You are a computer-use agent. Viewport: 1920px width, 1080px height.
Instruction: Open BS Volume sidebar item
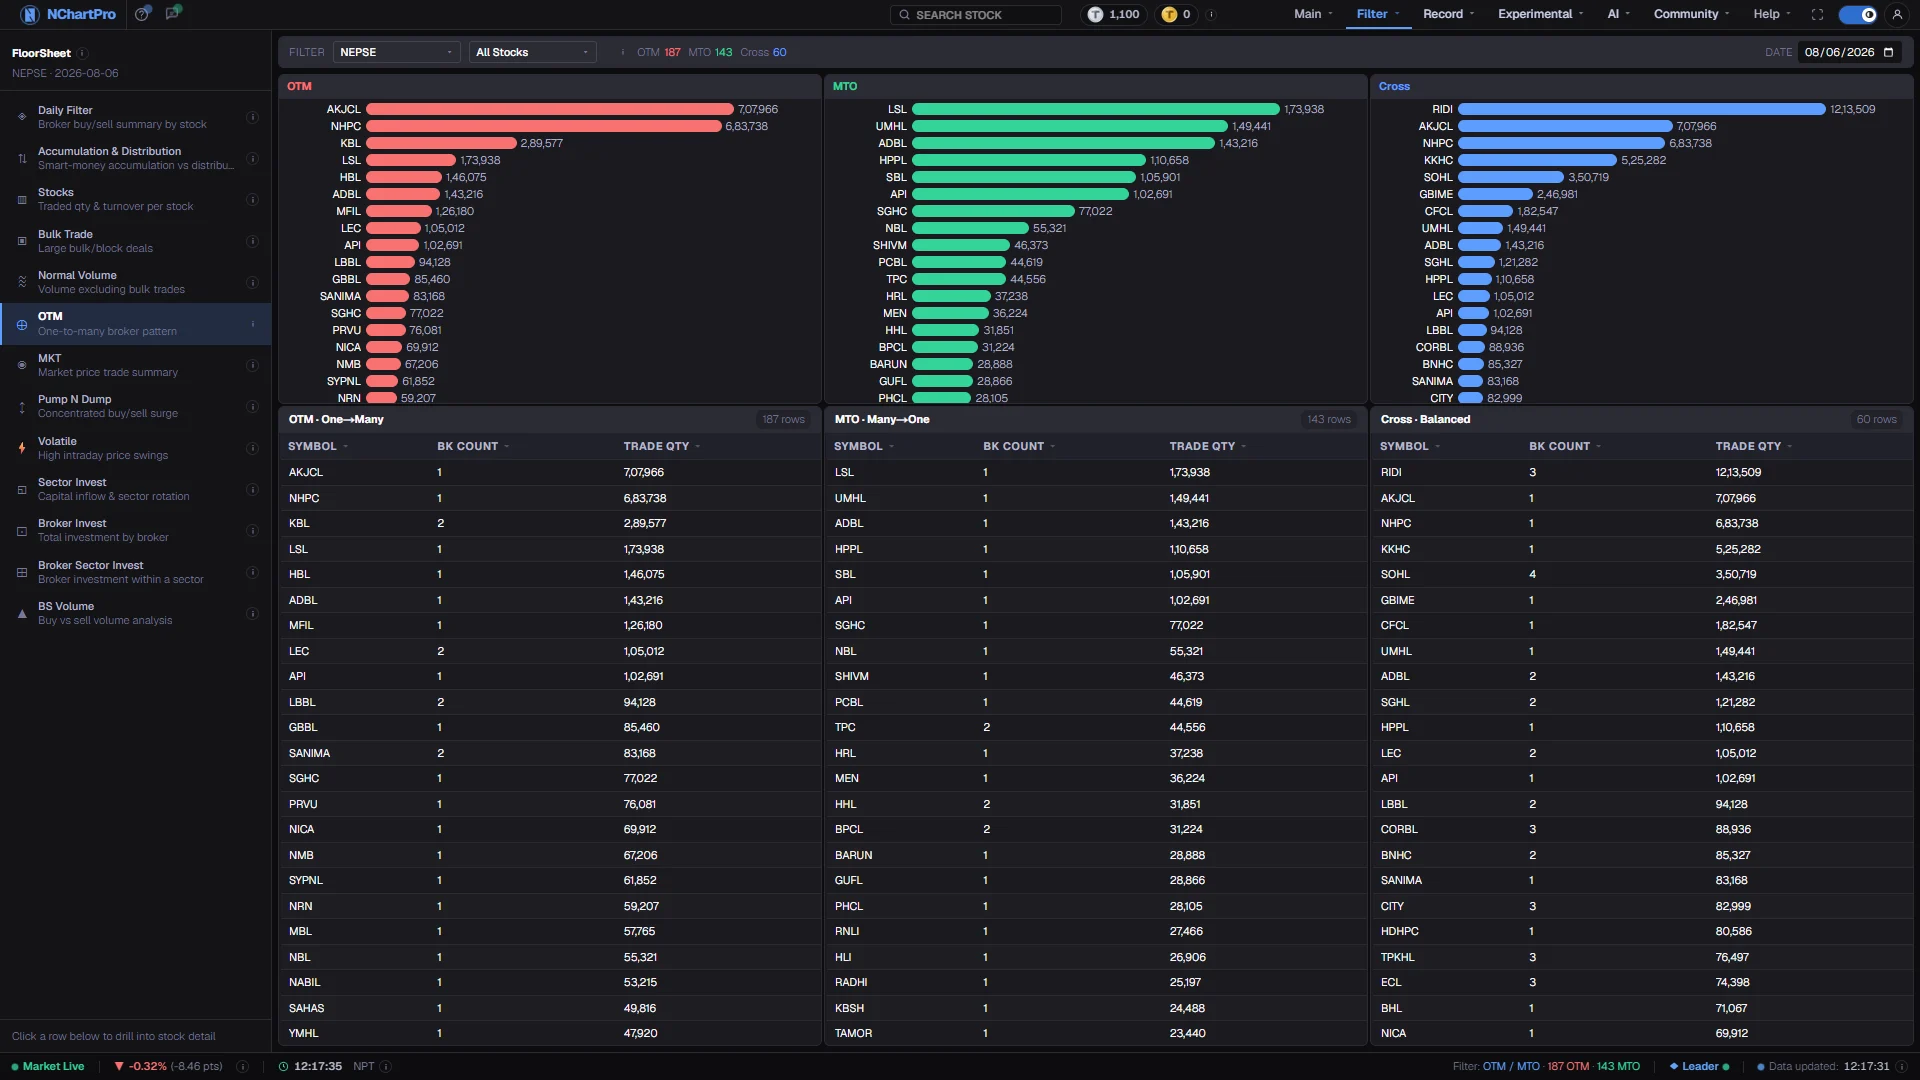point(135,613)
